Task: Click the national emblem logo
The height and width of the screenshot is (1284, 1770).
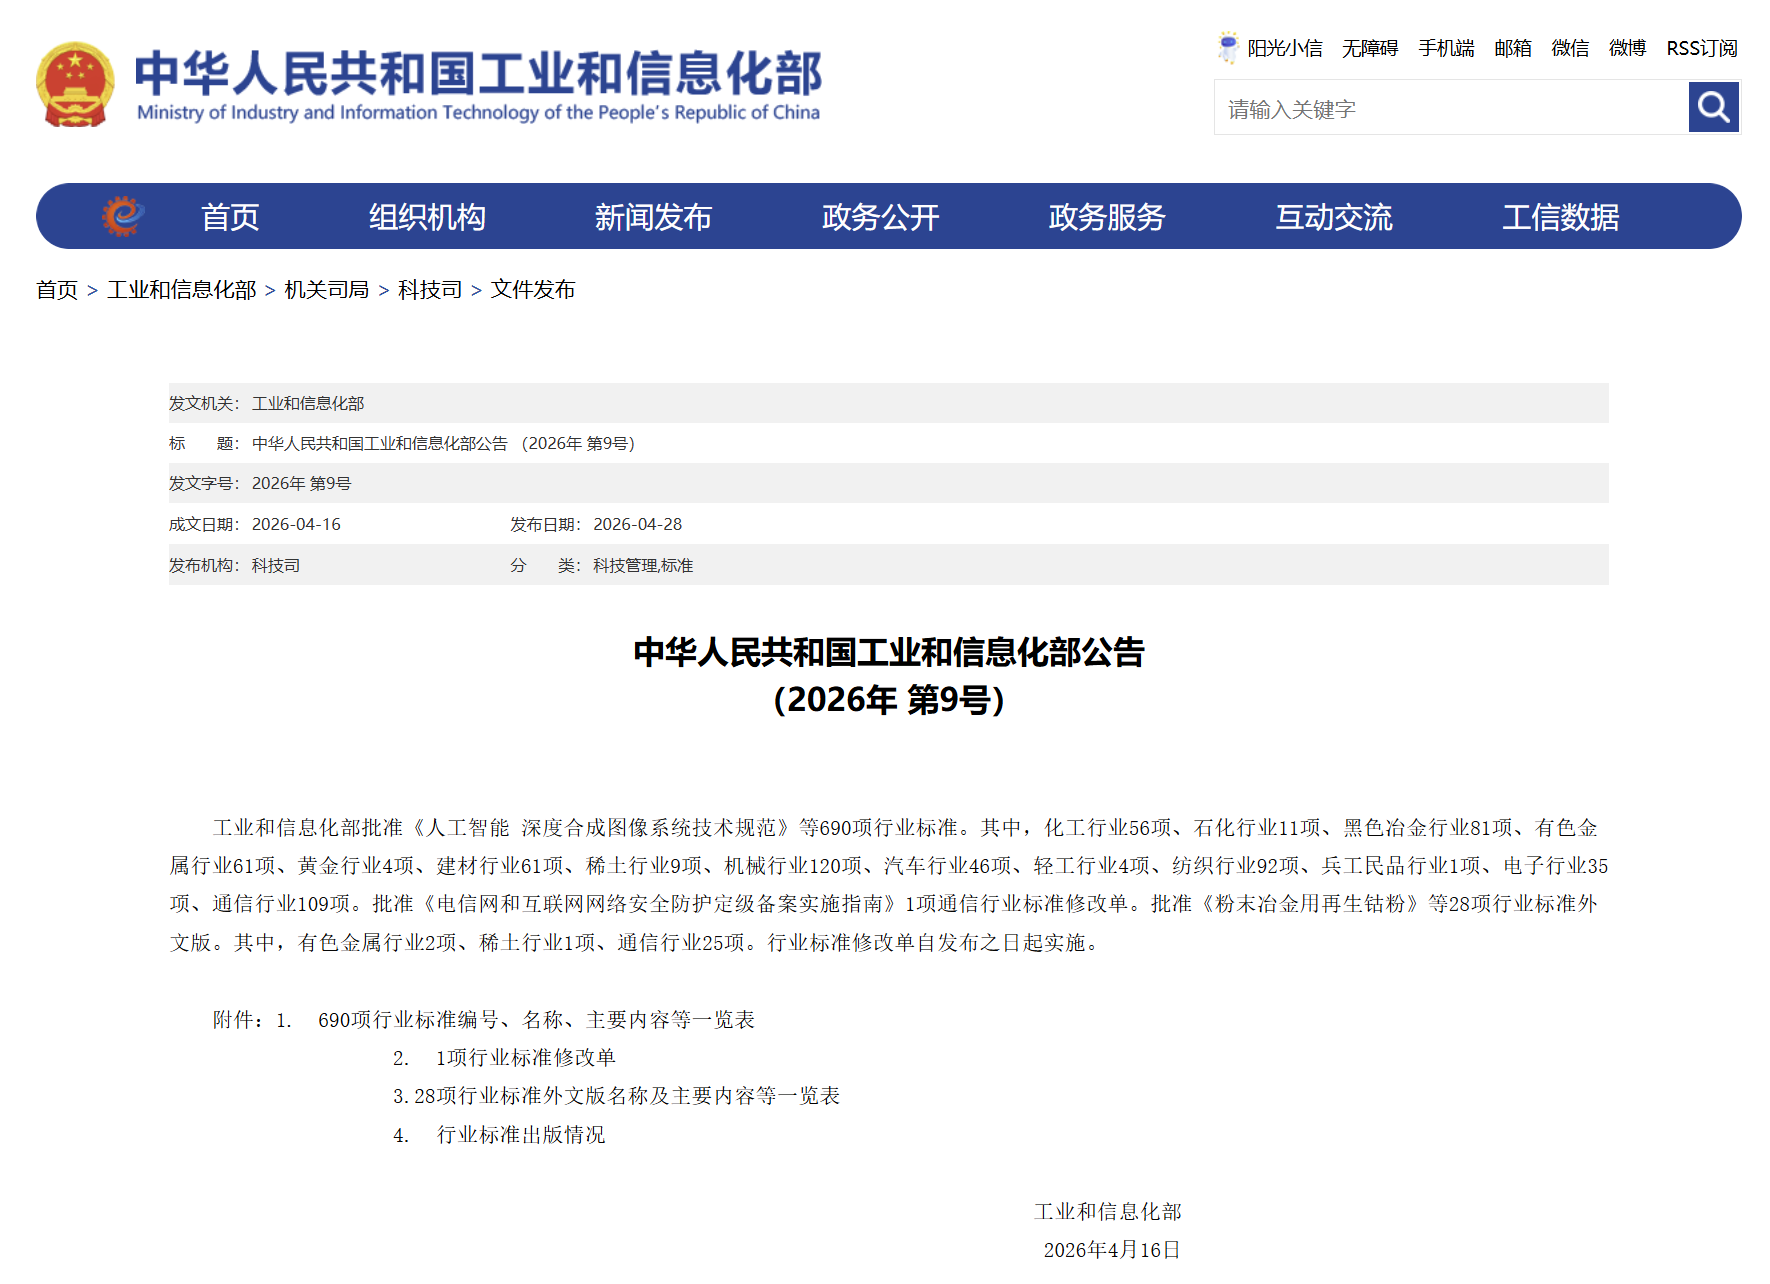Action: (75, 84)
